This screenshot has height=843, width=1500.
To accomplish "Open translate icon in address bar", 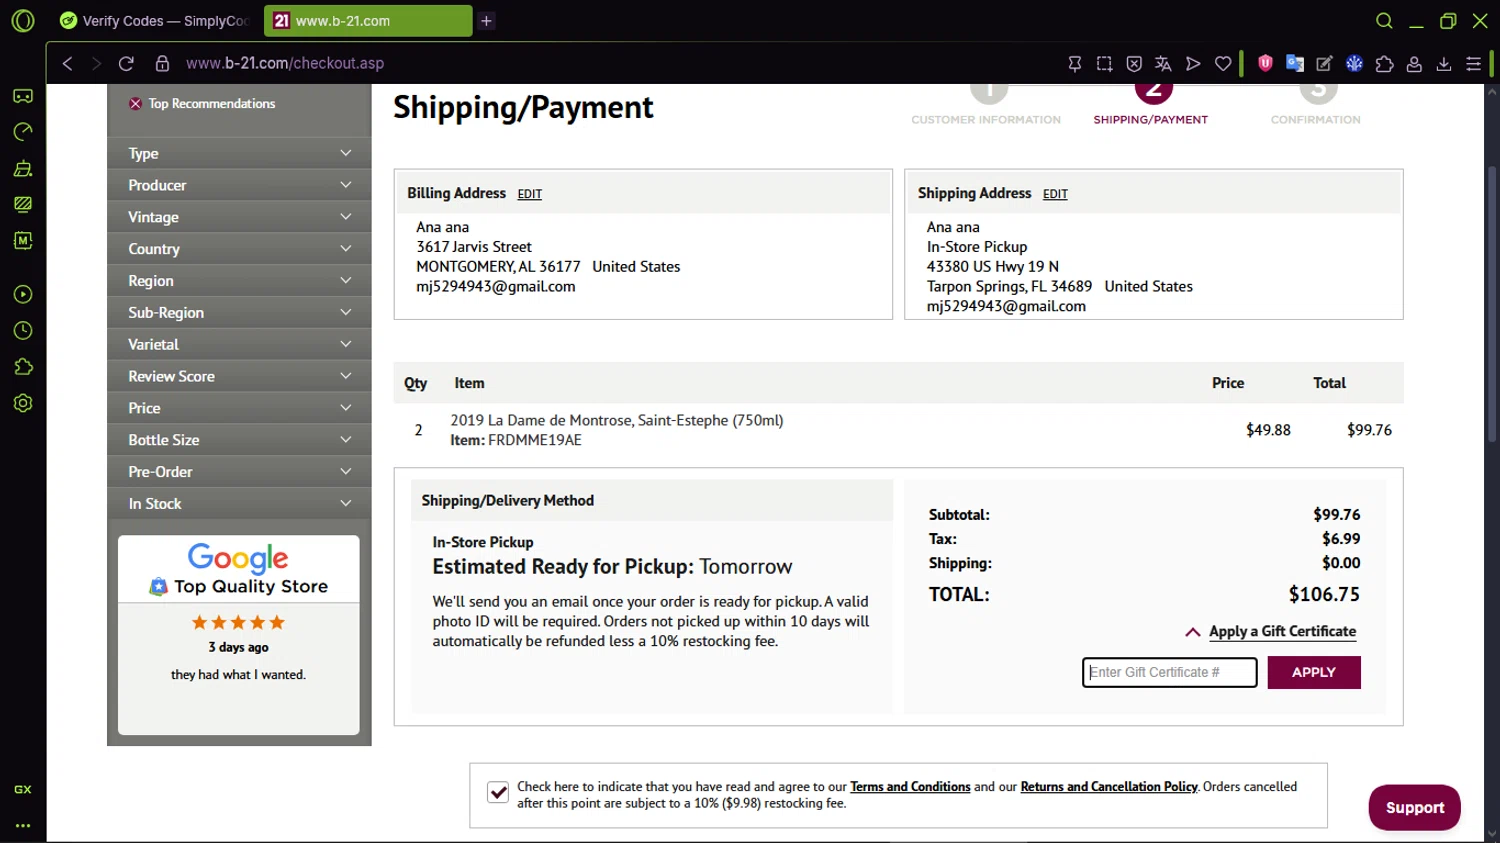I will [x=1163, y=63].
